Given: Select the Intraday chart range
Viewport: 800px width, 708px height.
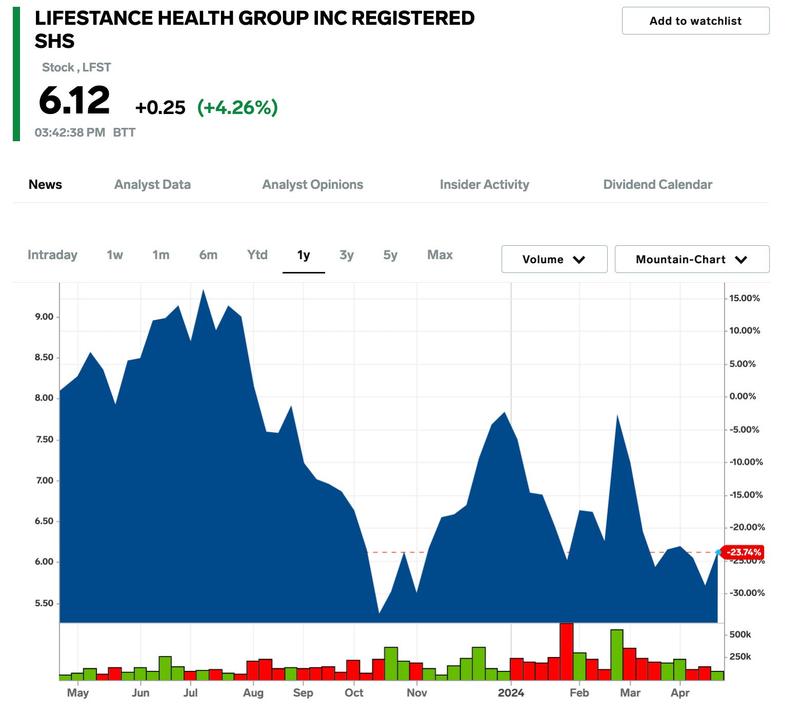Looking at the screenshot, I should coord(53,255).
